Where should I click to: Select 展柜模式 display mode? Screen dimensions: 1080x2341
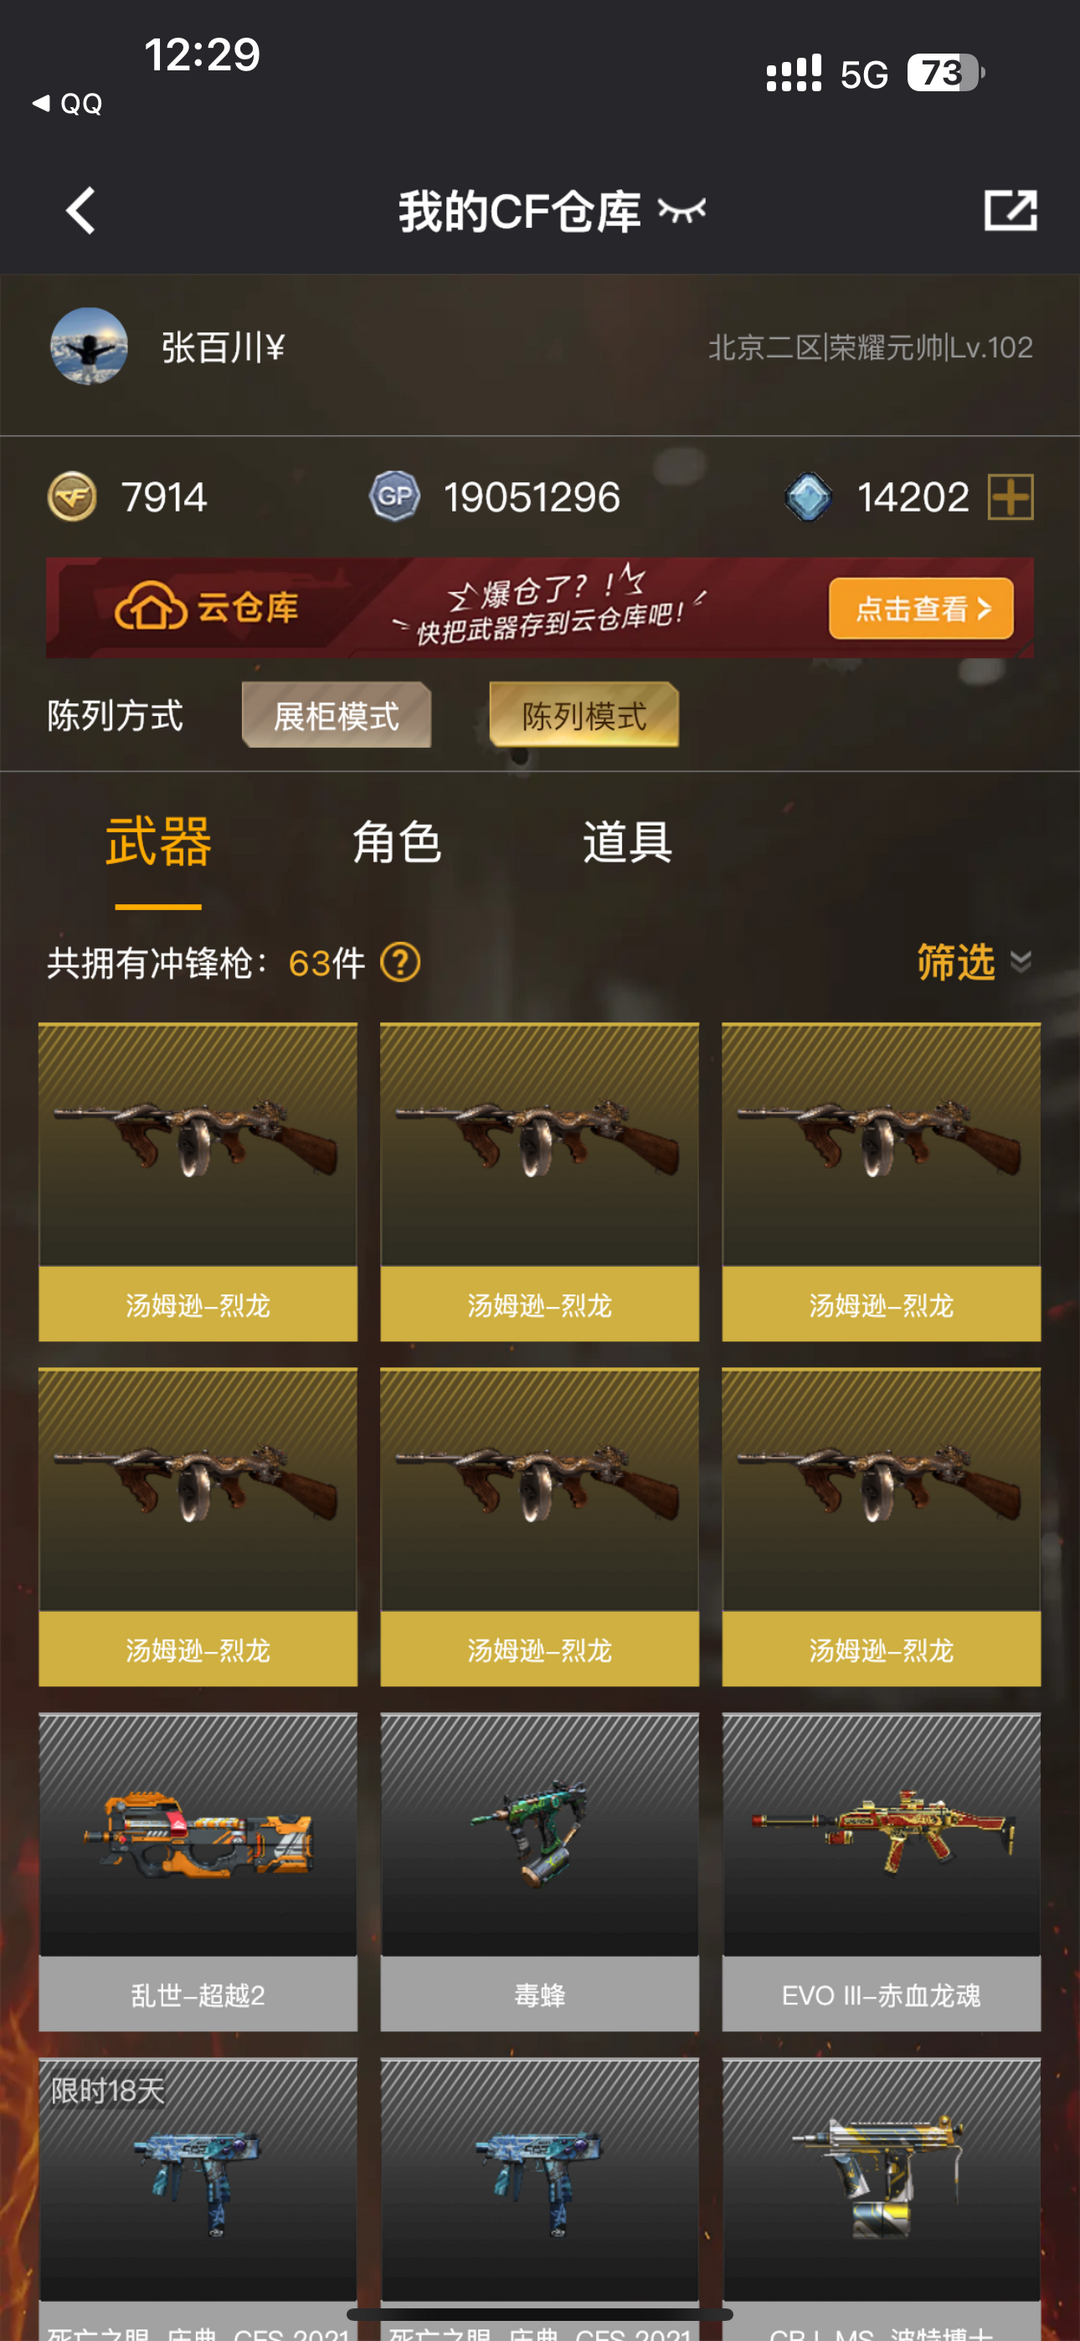(336, 715)
